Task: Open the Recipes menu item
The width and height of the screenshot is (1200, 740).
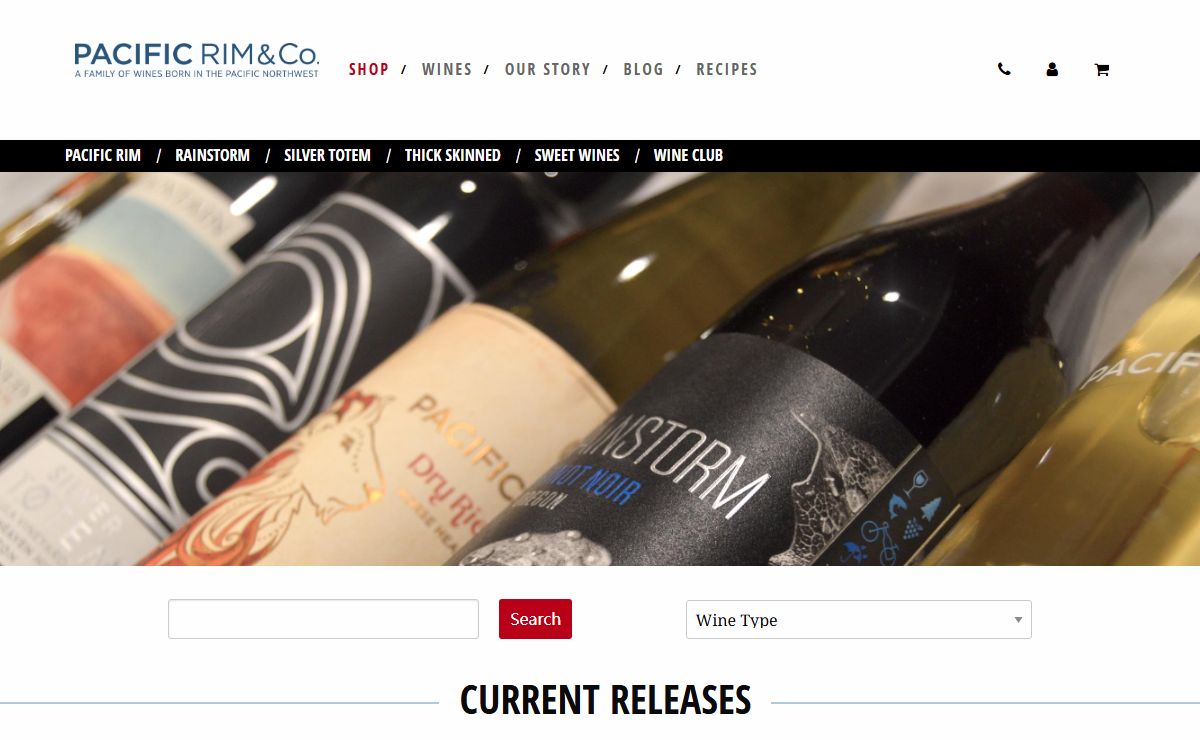Action: [x=727, y=69]
